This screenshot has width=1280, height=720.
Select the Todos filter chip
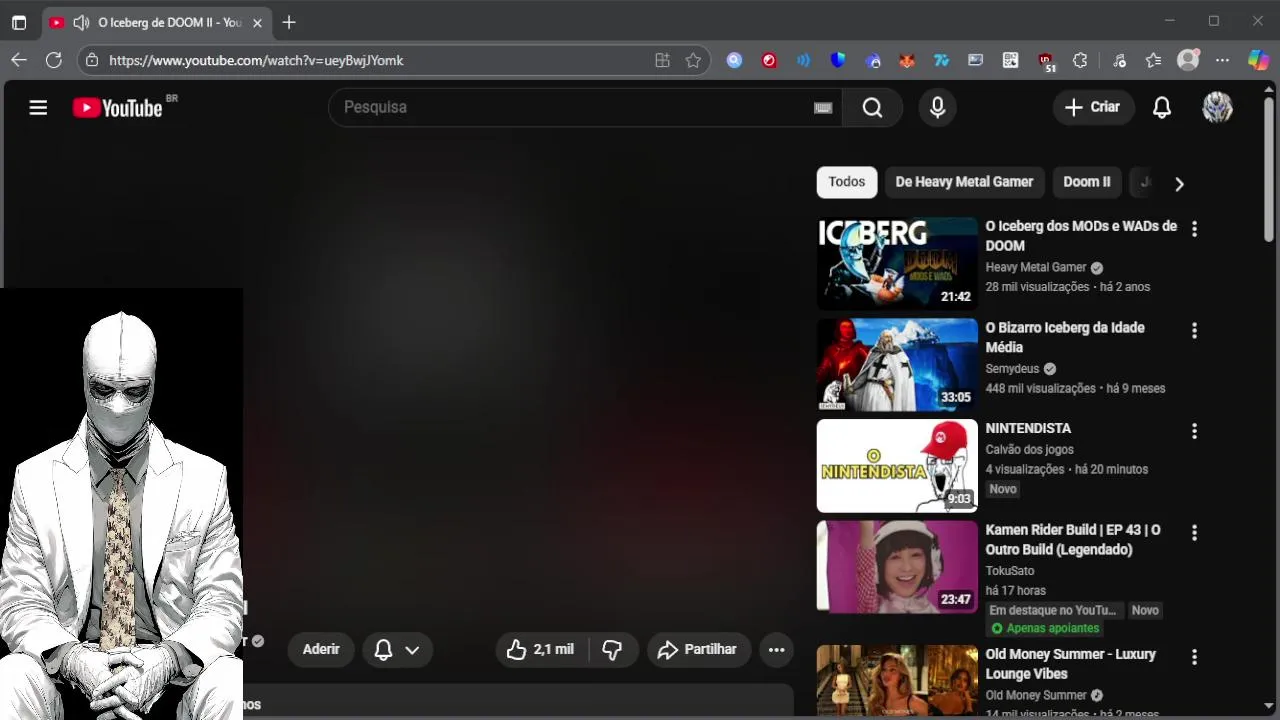coord(846,182)
